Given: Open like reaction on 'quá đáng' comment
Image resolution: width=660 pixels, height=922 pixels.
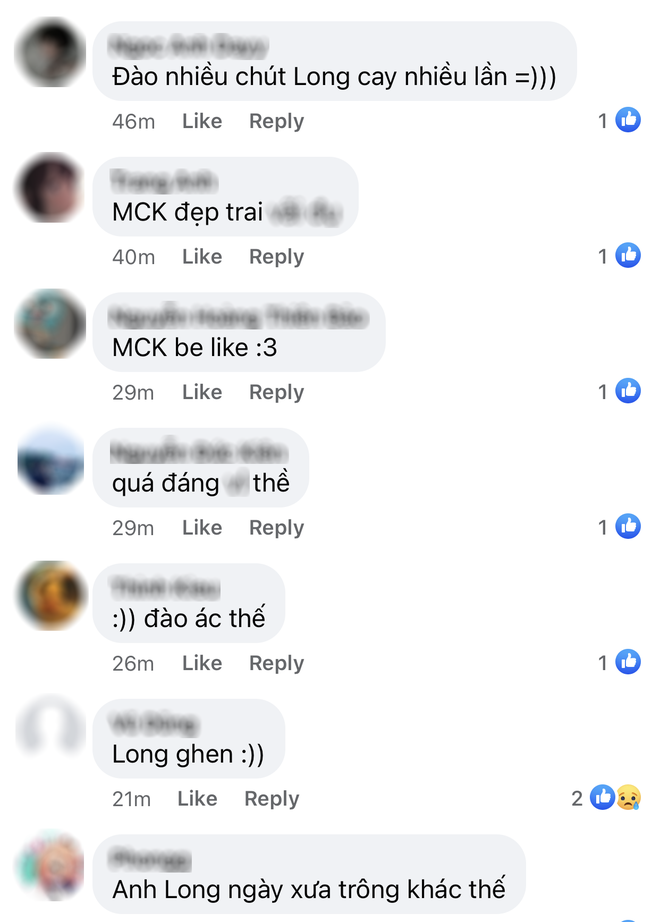Looking at the screenshot, I should pos(628,526).
